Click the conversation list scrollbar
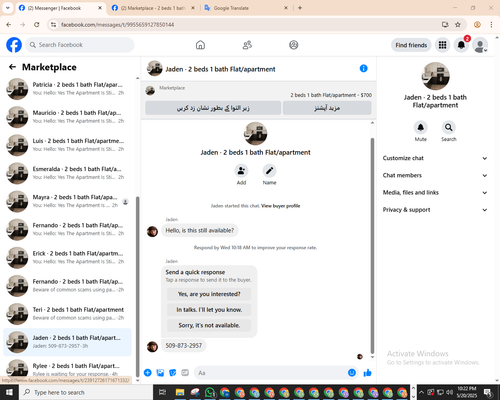Viewport: 500px width, 400px height. [137, 287]
